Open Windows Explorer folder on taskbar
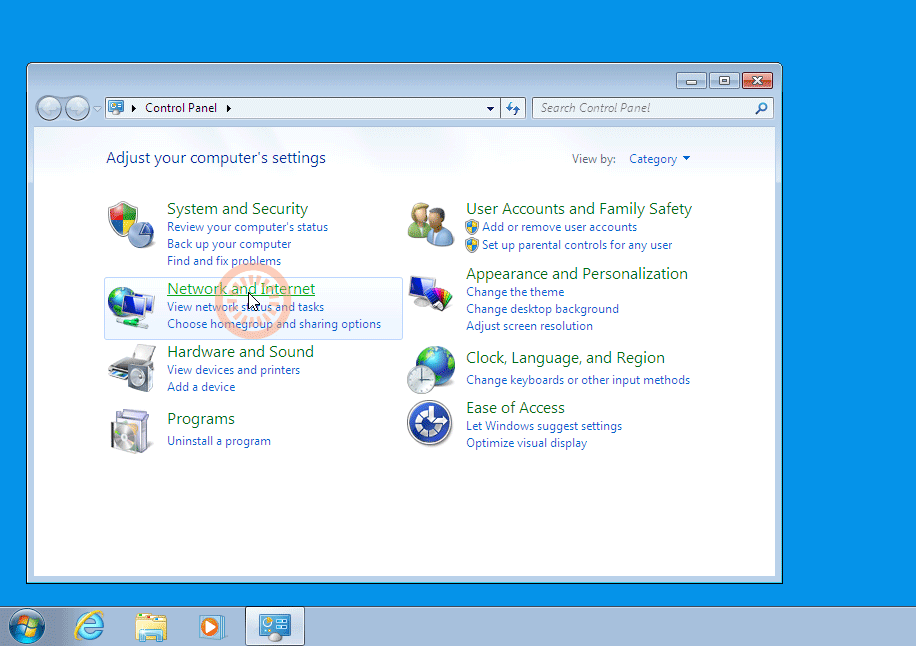Screen dimensions: 916x646 tap(151, 627)
